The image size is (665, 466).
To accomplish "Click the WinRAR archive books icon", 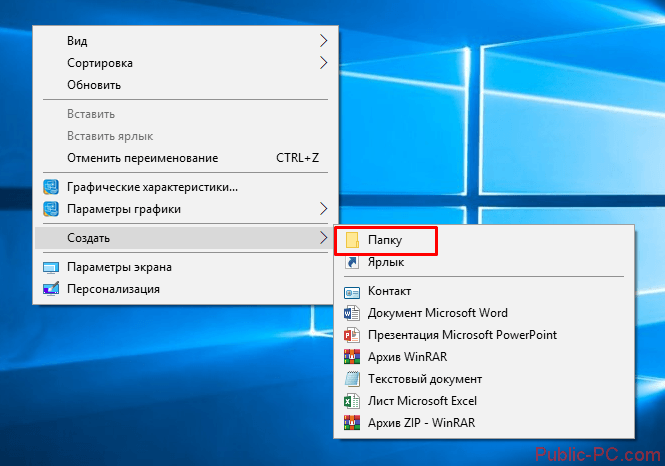I will click(x=352, y=357).
